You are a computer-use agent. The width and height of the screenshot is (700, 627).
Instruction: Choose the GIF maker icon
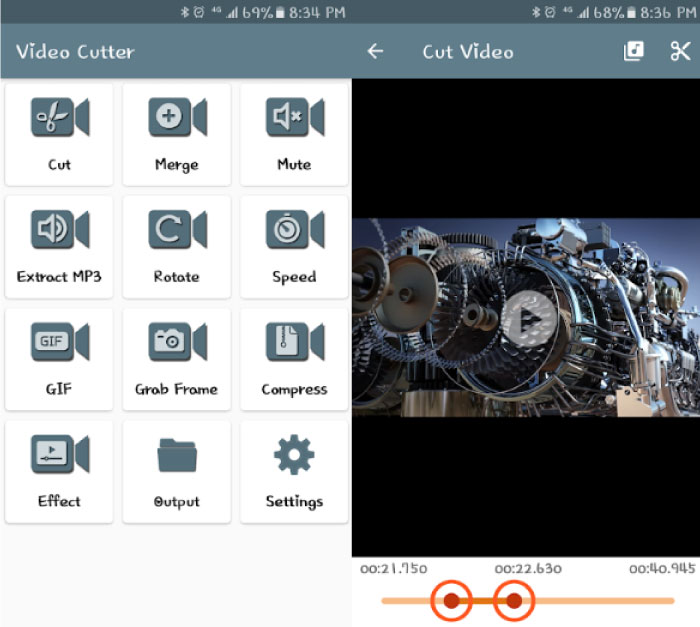click(60, 341)
